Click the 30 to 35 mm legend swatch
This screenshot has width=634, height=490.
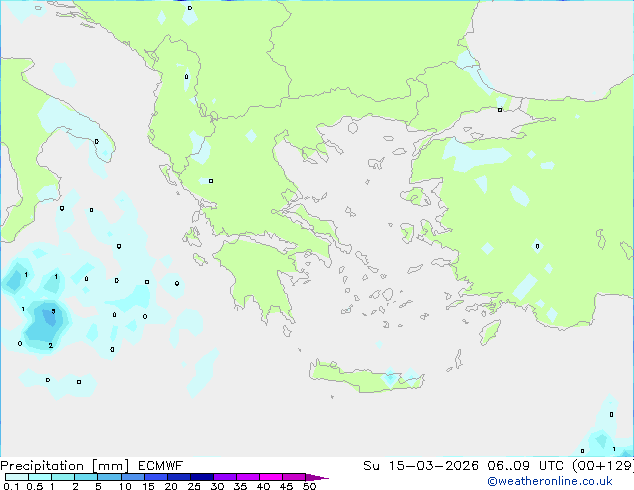(225, 477)
